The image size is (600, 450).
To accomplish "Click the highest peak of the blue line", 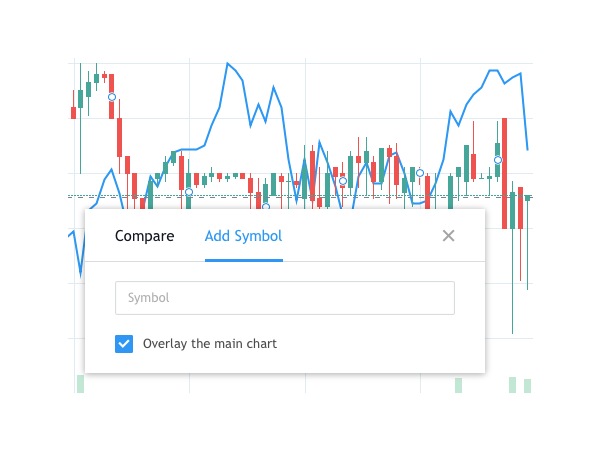I will pyautogui.click(x=228, y=64).
